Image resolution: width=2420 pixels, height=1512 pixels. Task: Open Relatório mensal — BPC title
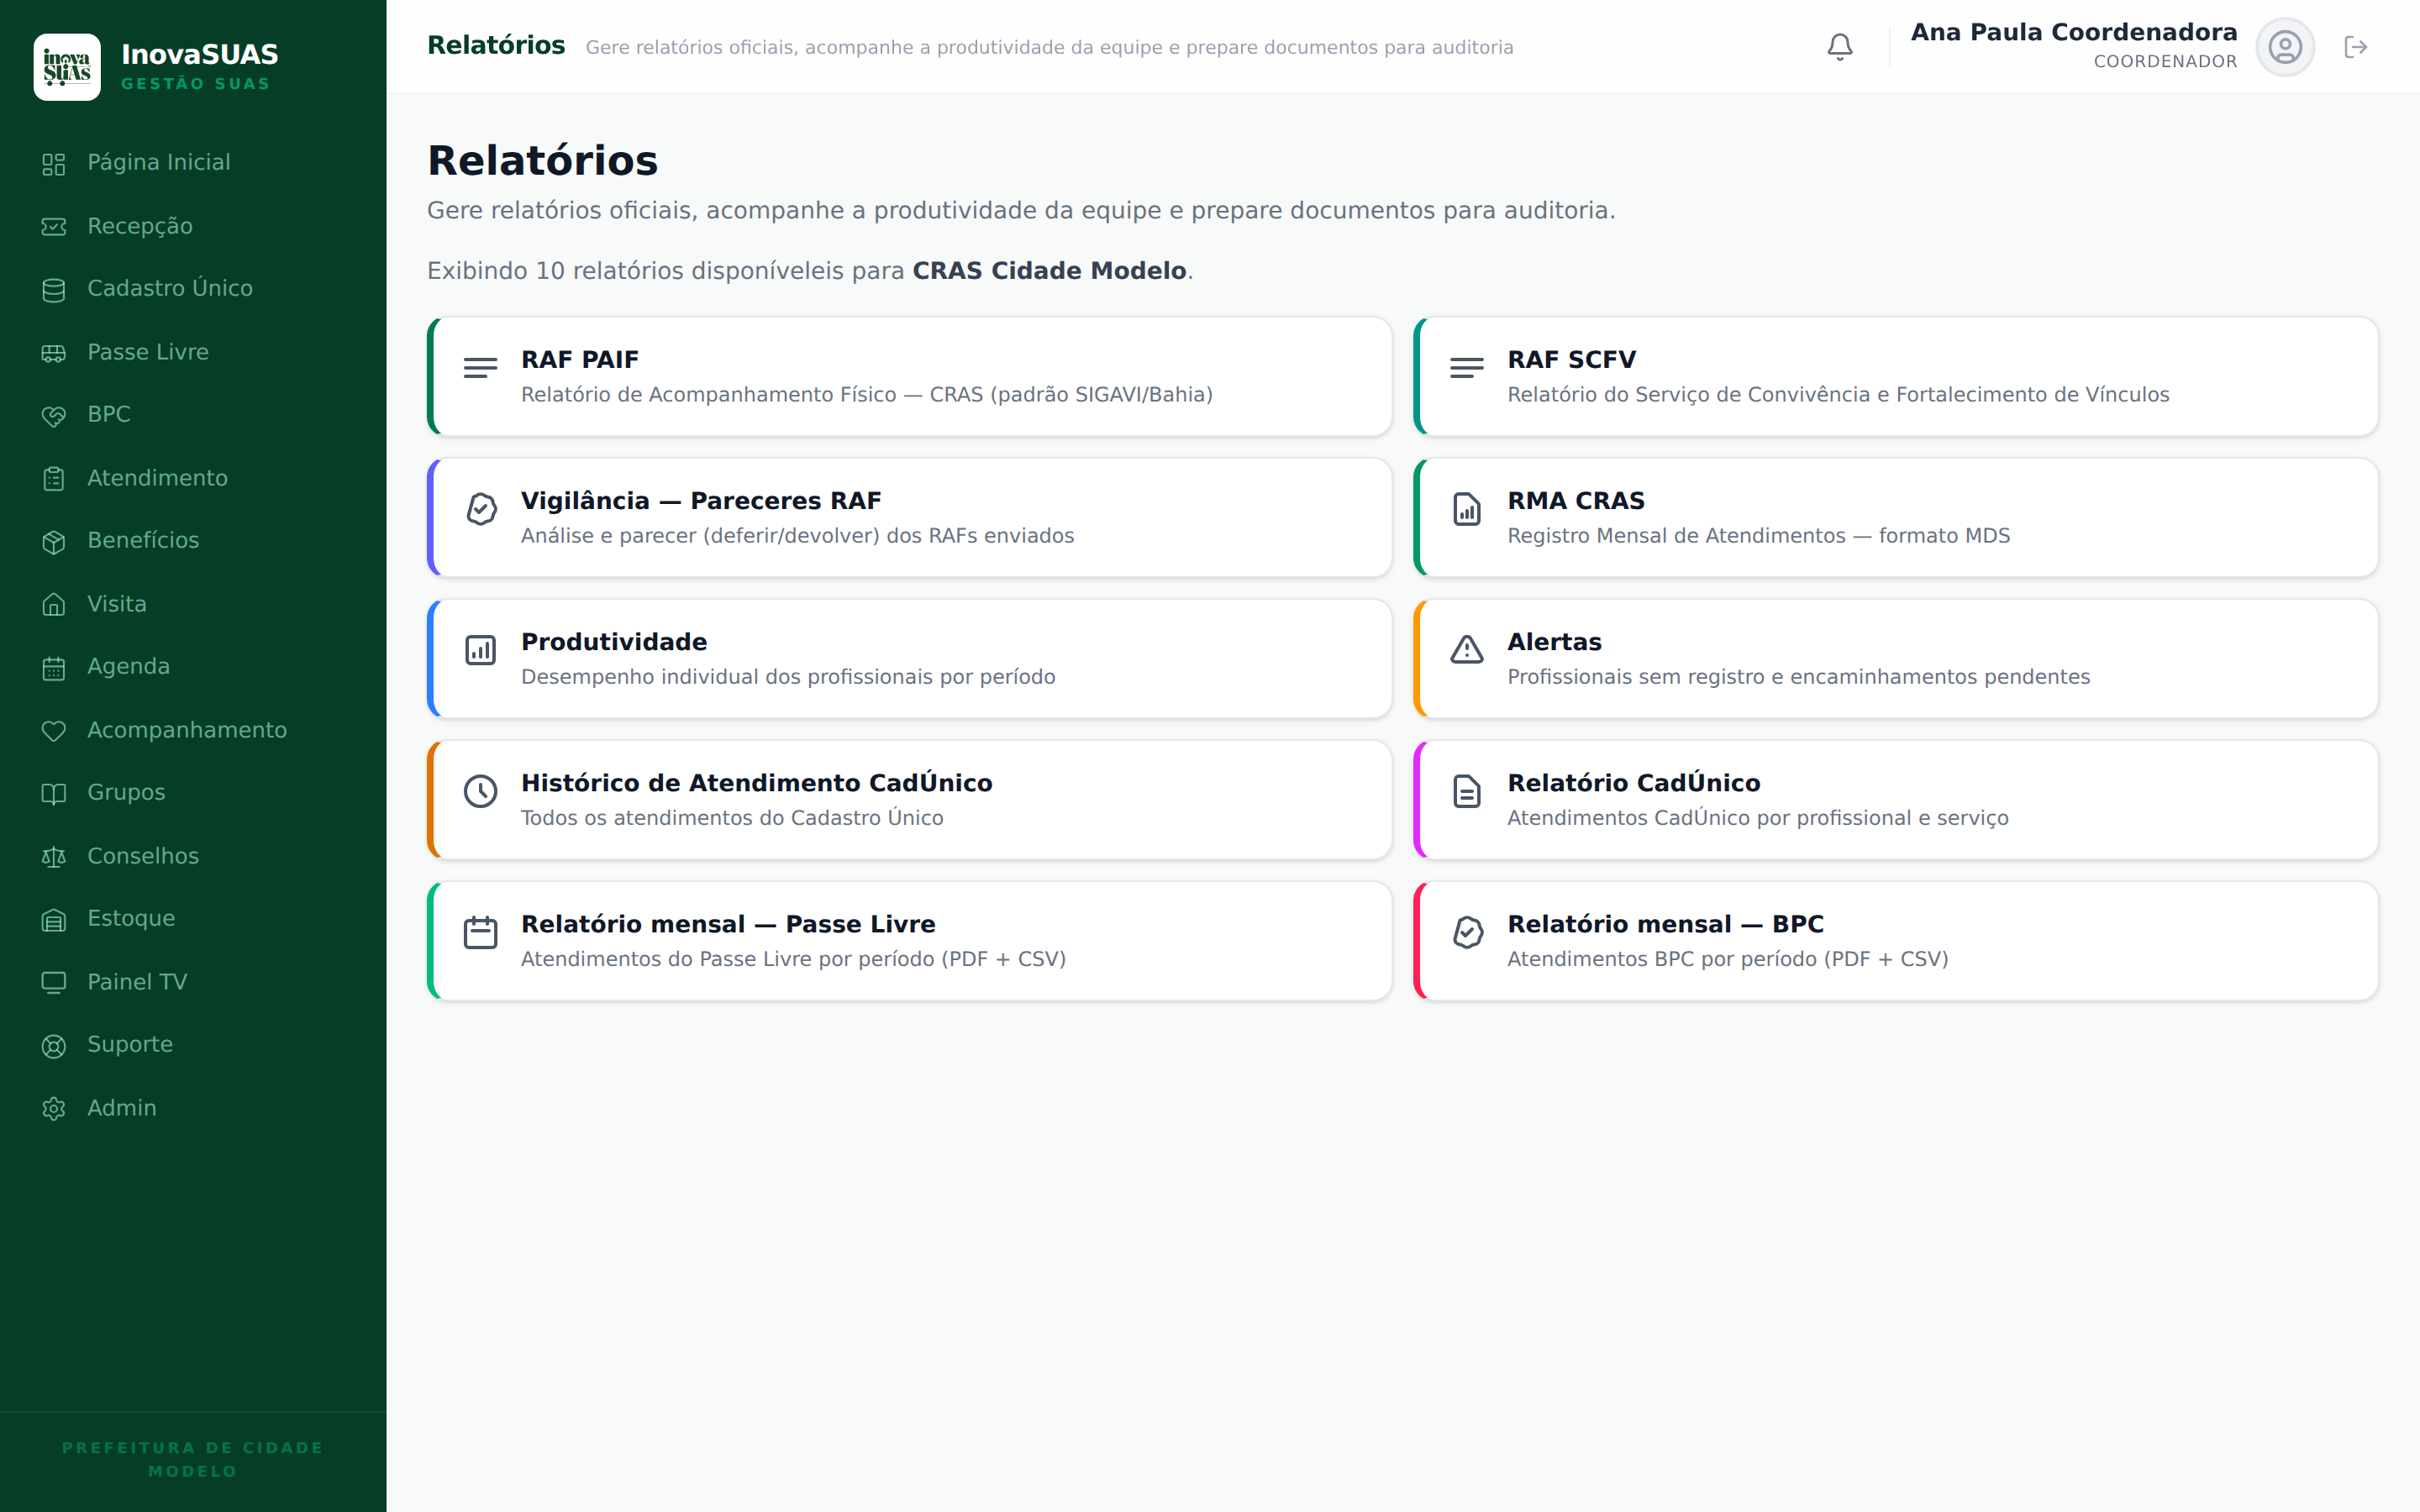point(1665,924)
